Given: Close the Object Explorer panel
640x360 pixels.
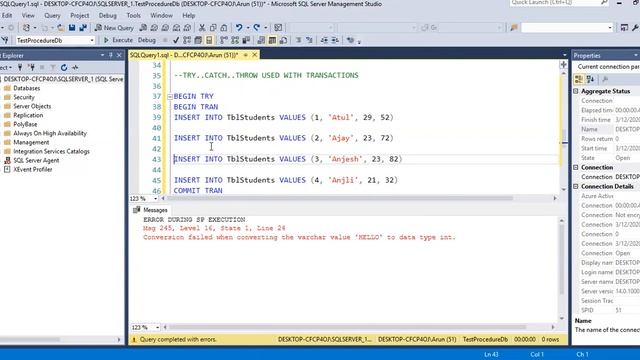Looking at the screenshot, I should tap(119, 55).
